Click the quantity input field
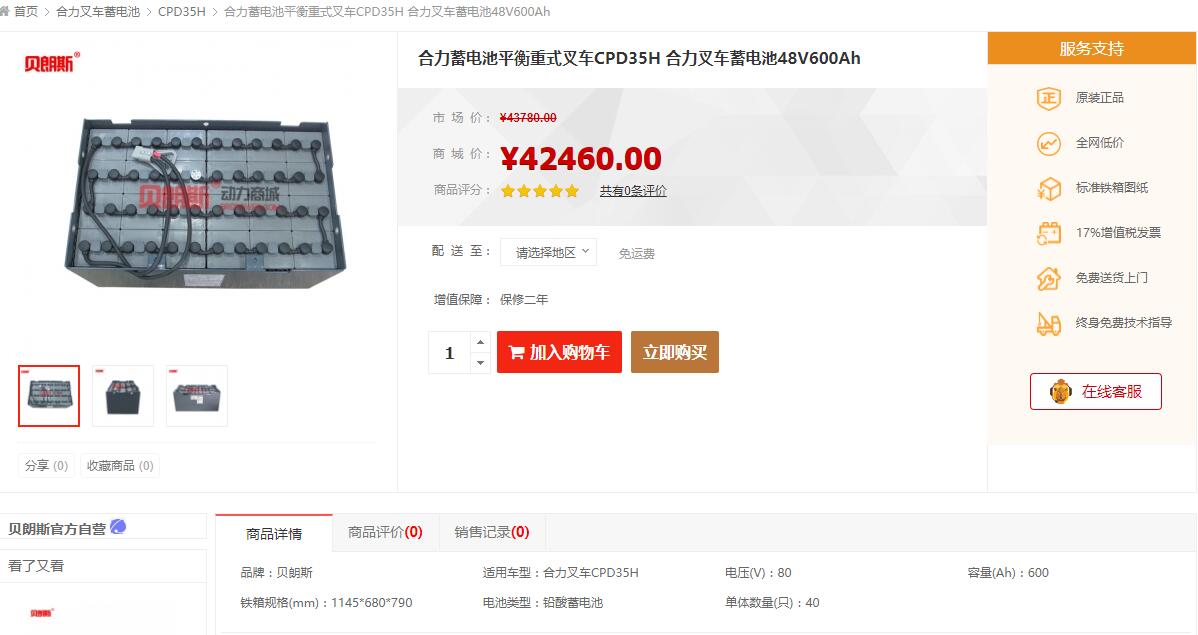Screen dimensions: 1198x635 [x=450, y=352]
